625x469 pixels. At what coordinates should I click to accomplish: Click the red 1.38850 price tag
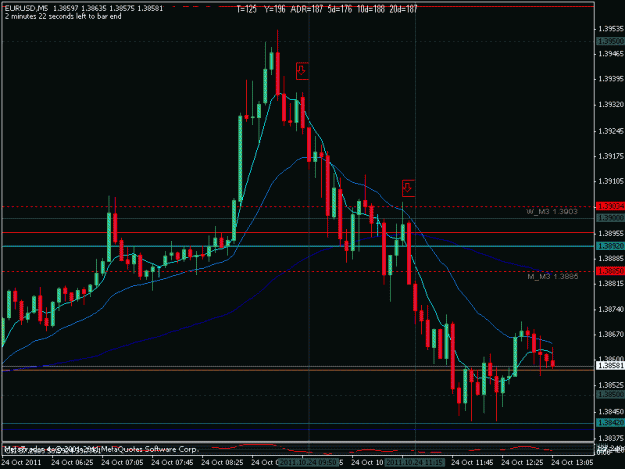tap(610, 271)
